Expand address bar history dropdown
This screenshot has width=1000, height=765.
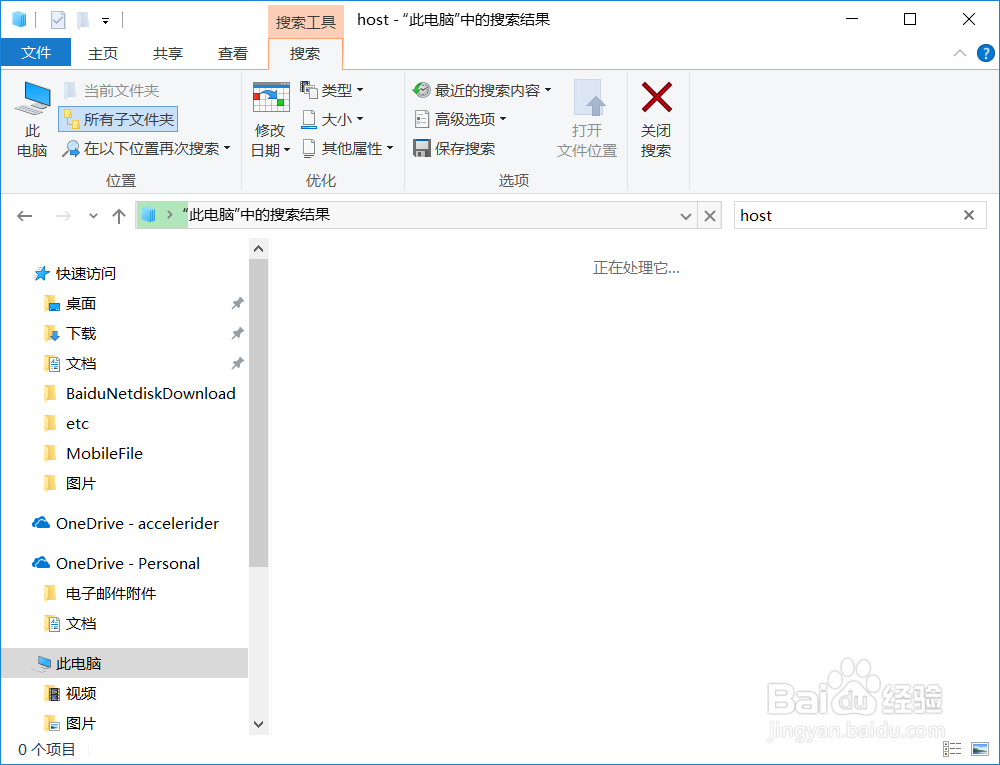click(686, 216)
